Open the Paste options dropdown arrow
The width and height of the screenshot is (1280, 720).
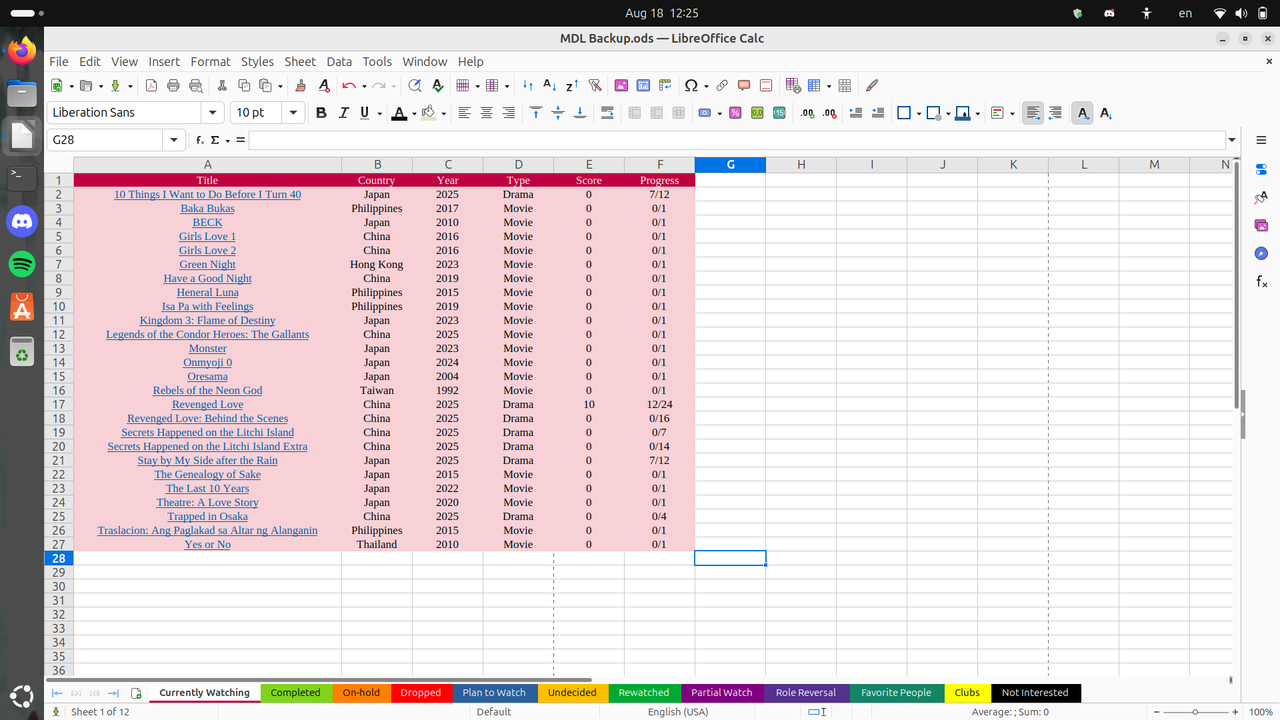click(x=279, y=87)
